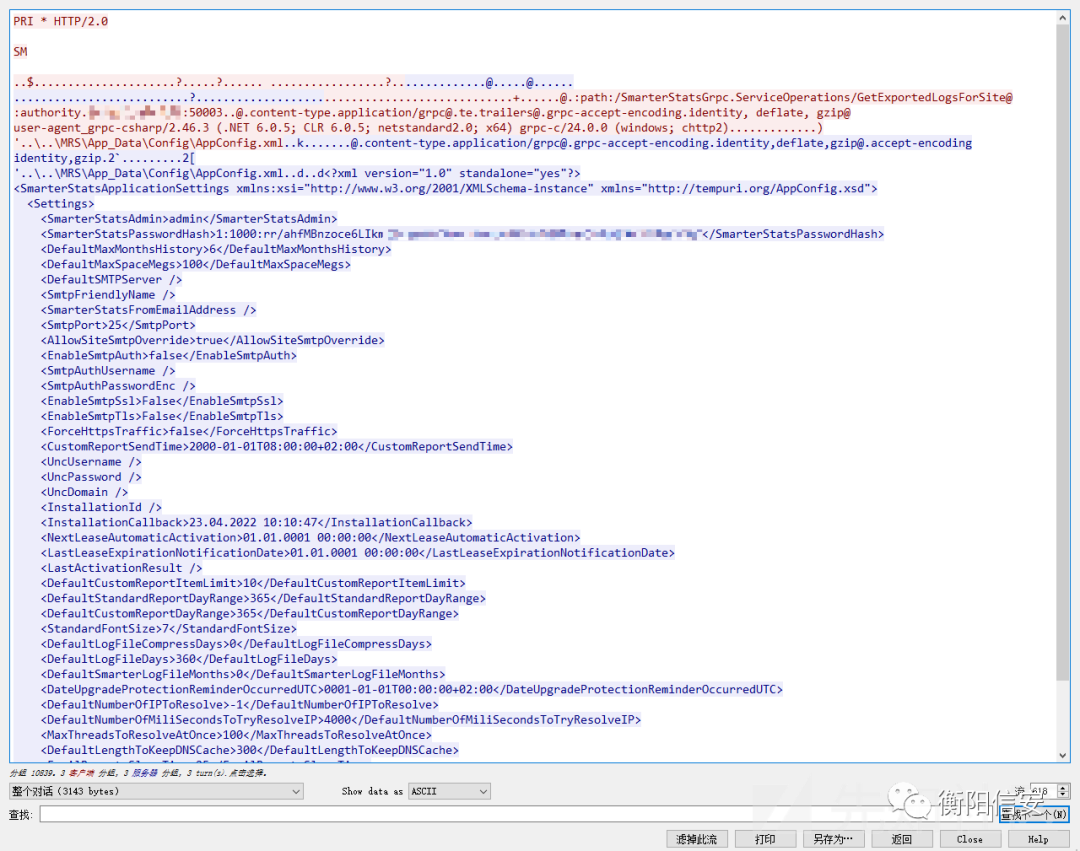The width and height of the screenshot is (1080, 851).
Task: Click the AllowSiteSmtpOverride true line
Action: [212, 340]
